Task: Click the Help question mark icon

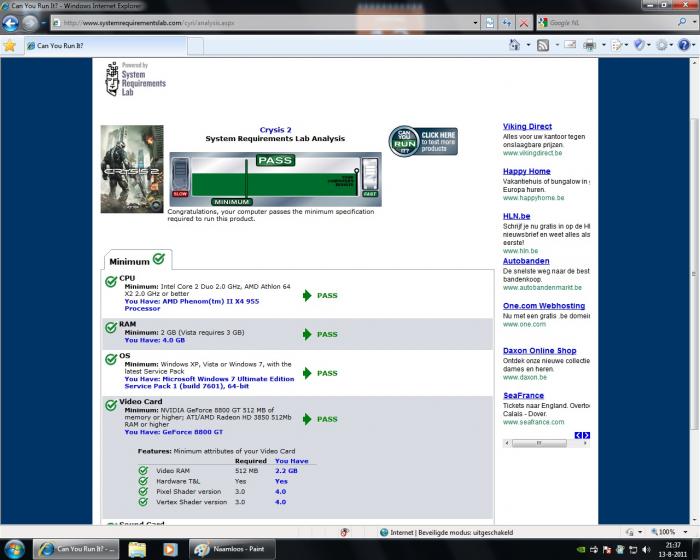Action: [x=685, y=45]
